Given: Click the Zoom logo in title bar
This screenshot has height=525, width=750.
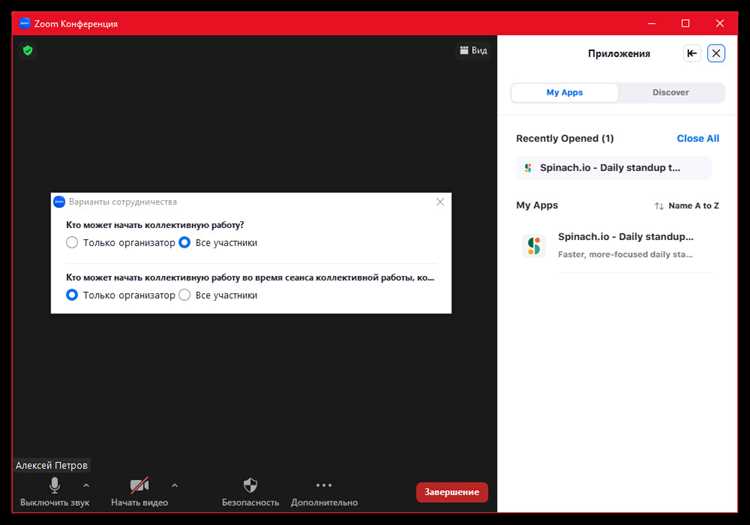Looking at the screenshot, I should click(25, 23).
